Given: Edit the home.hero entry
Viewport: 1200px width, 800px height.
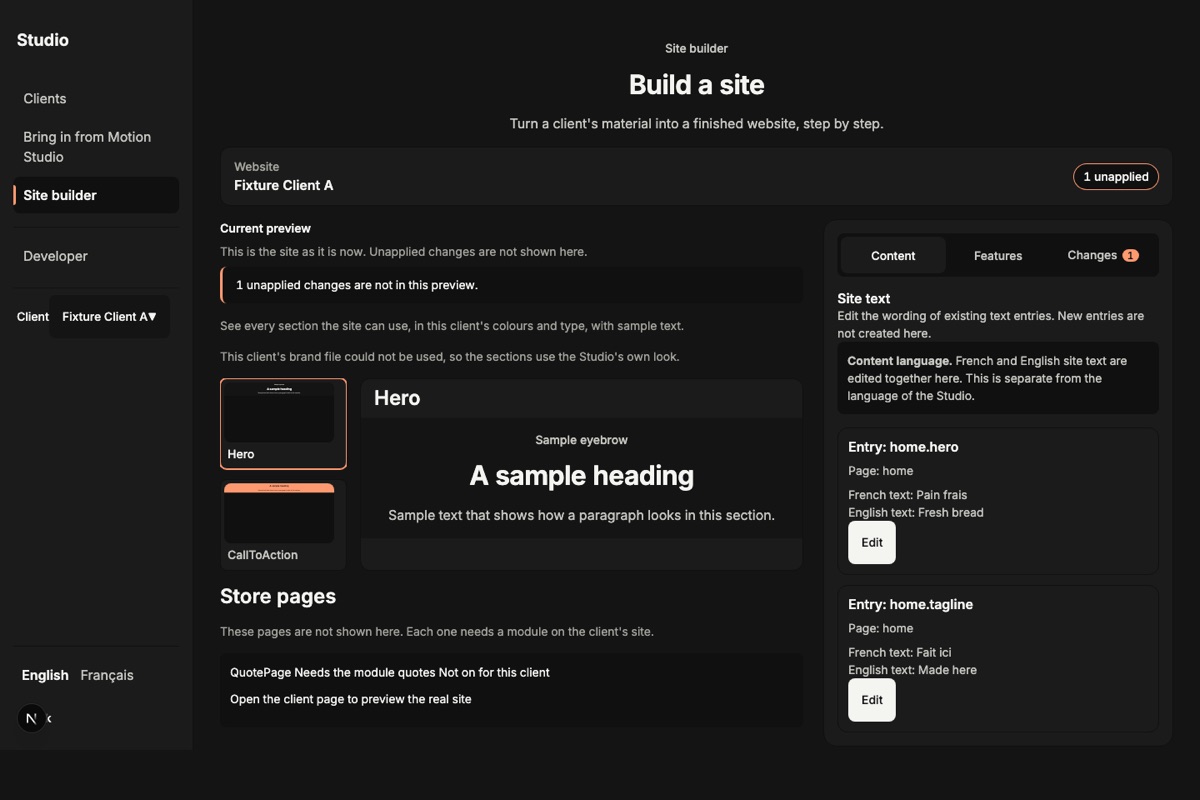Looking at the screenshot, I should pos(872,542).
